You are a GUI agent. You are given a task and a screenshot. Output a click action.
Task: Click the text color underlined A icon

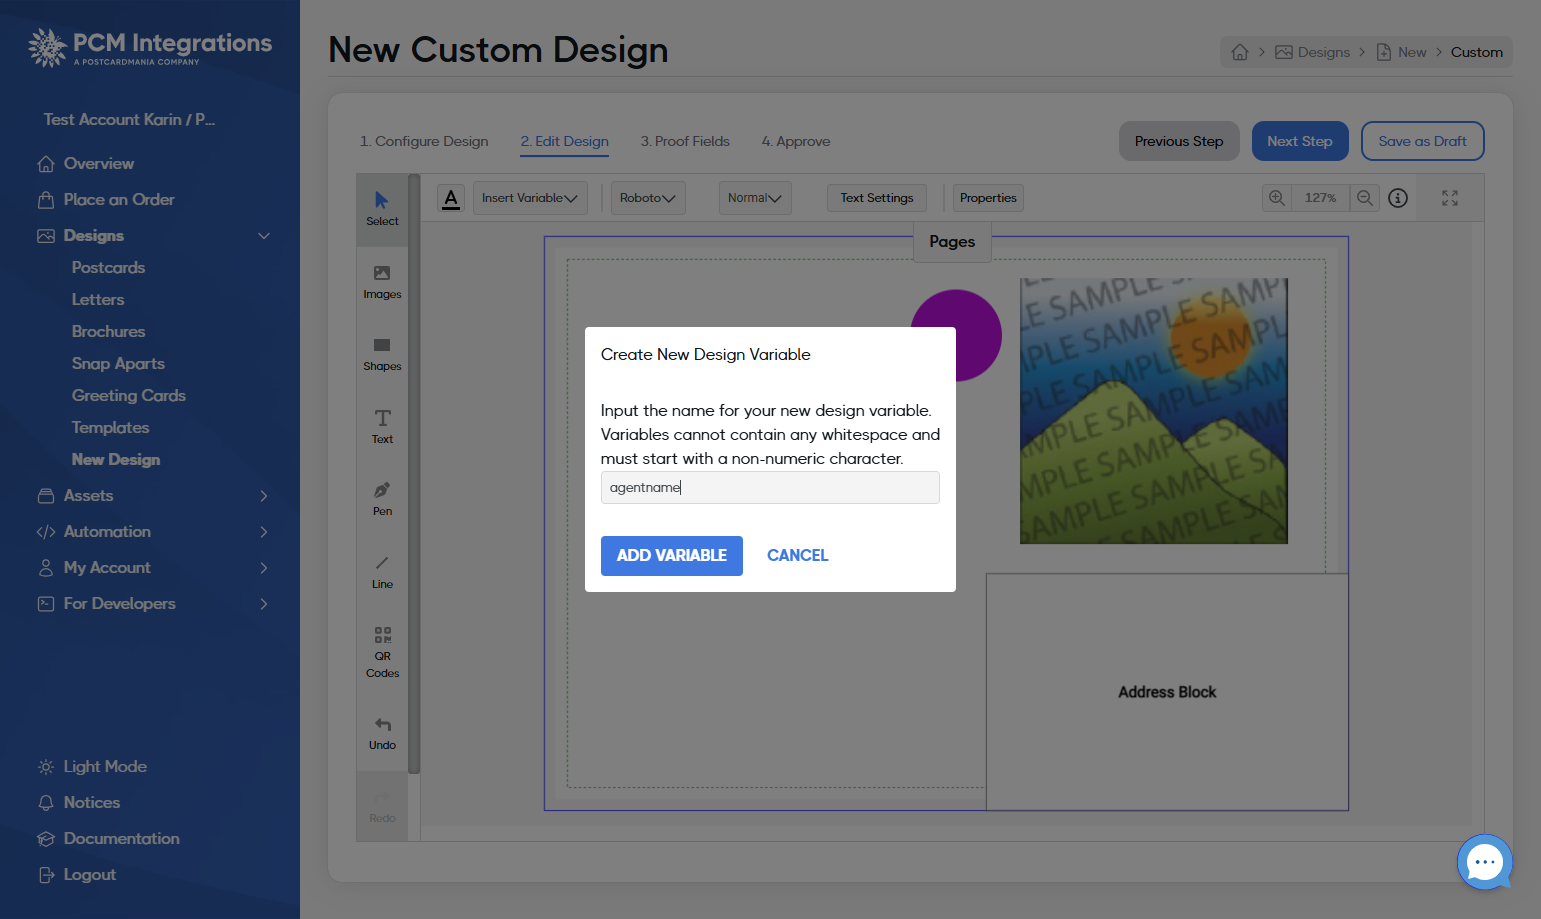(451, 198)
